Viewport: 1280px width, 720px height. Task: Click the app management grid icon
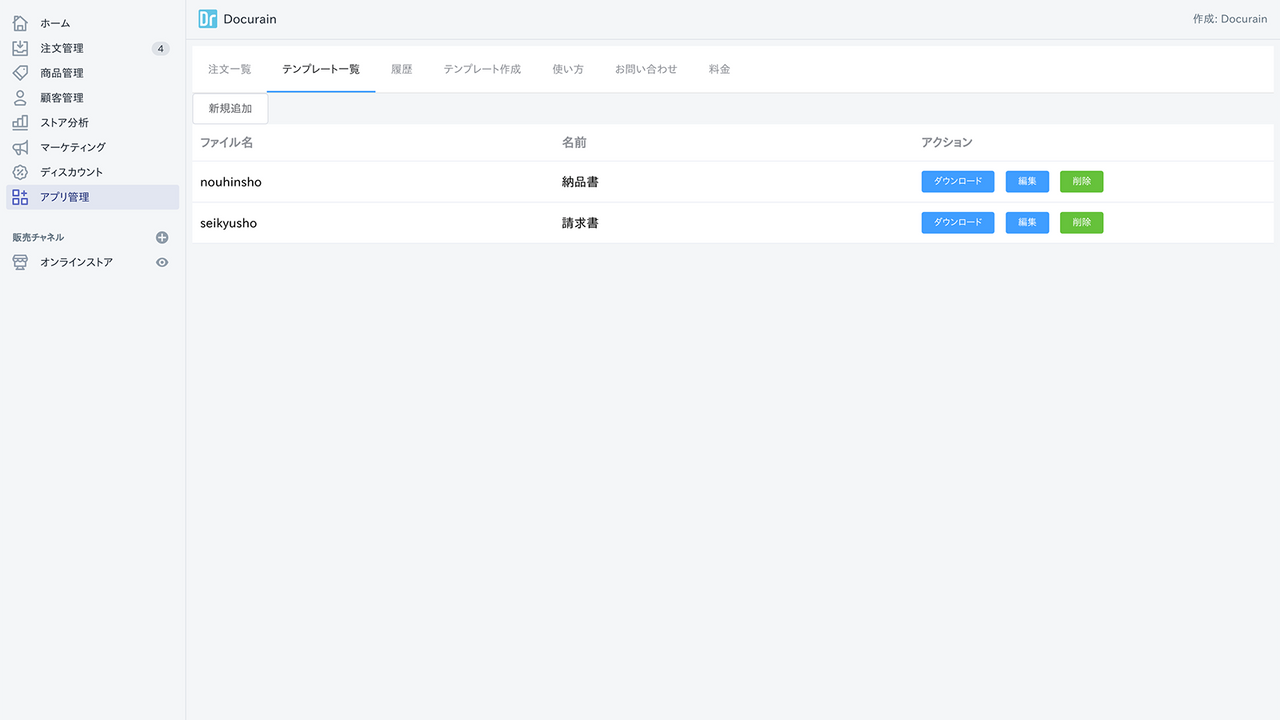[20, 197]
